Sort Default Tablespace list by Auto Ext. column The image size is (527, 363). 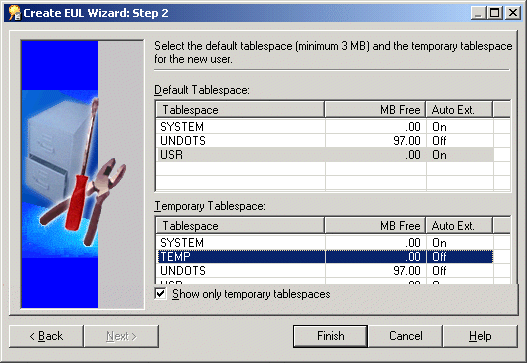[x=459, y=110]
